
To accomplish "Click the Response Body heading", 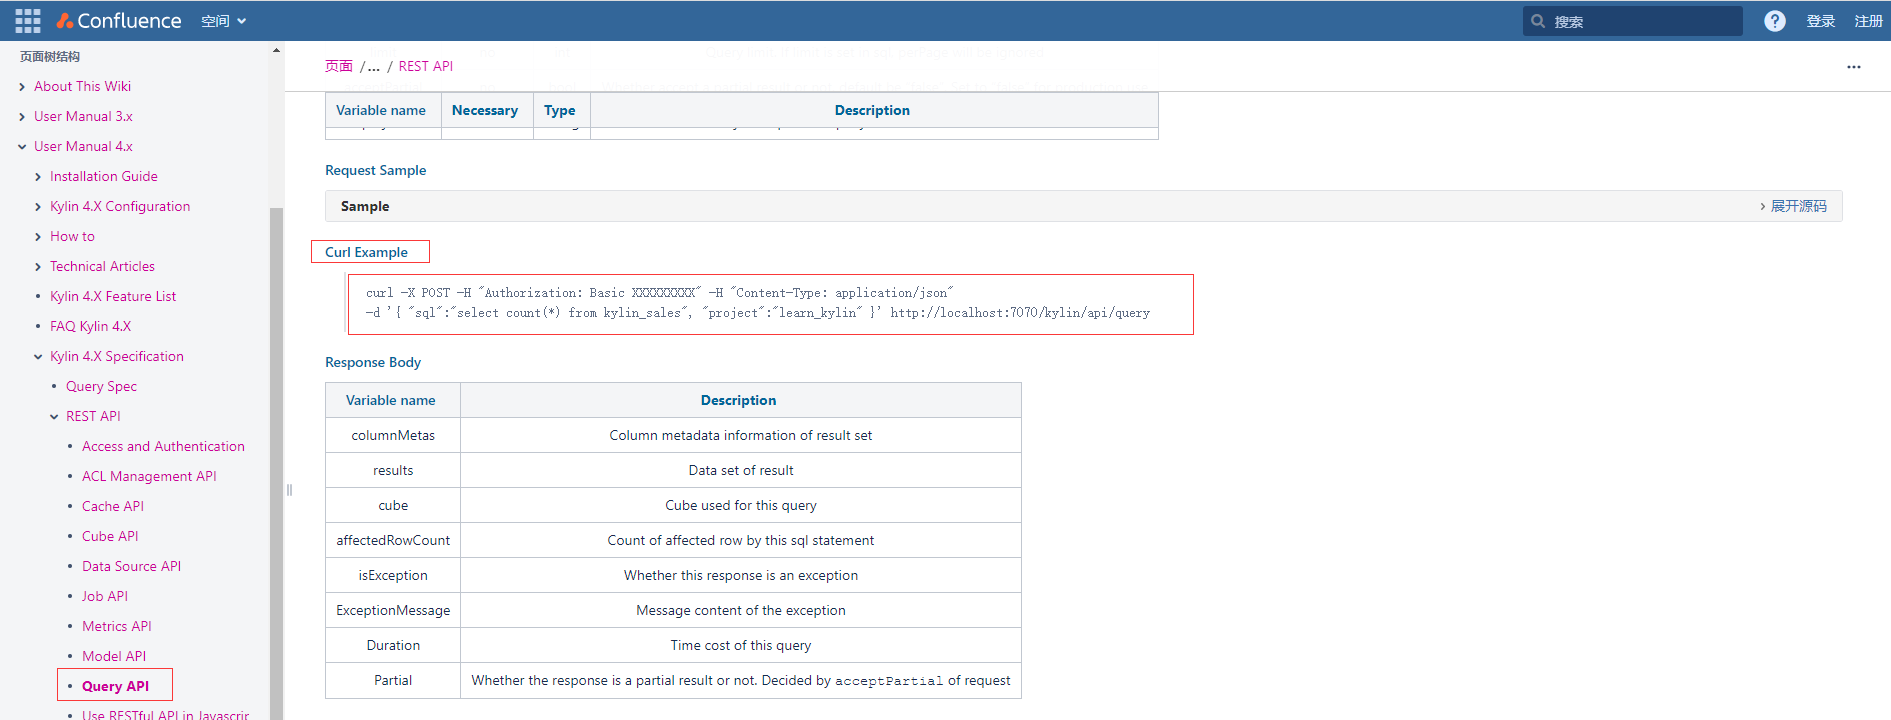I will point(373,362).
